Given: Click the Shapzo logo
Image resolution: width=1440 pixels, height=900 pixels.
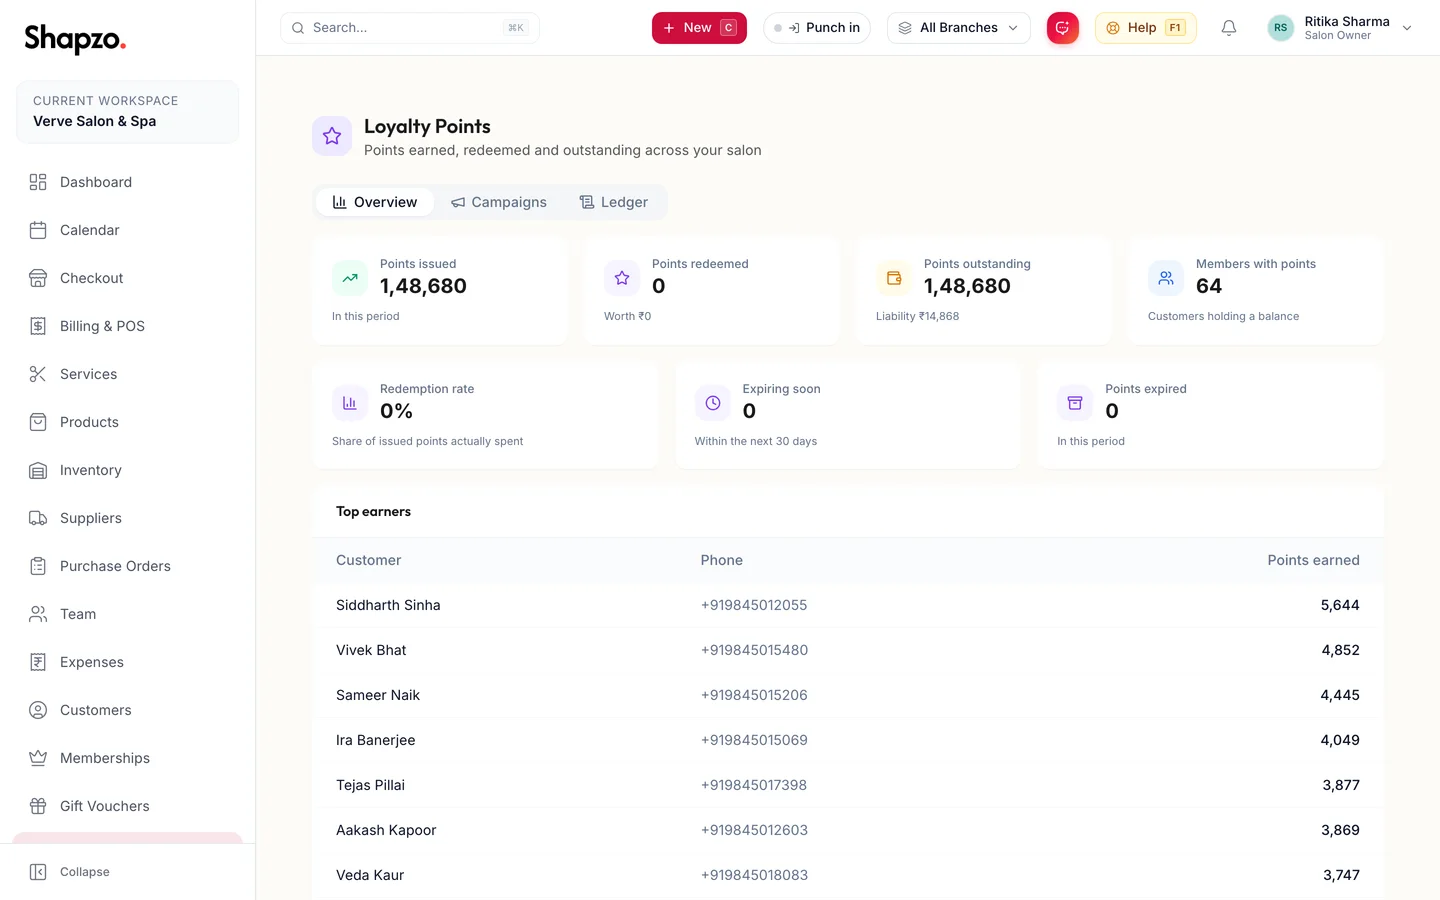Looking at the screenshot, I should click(x=75, y=38).
